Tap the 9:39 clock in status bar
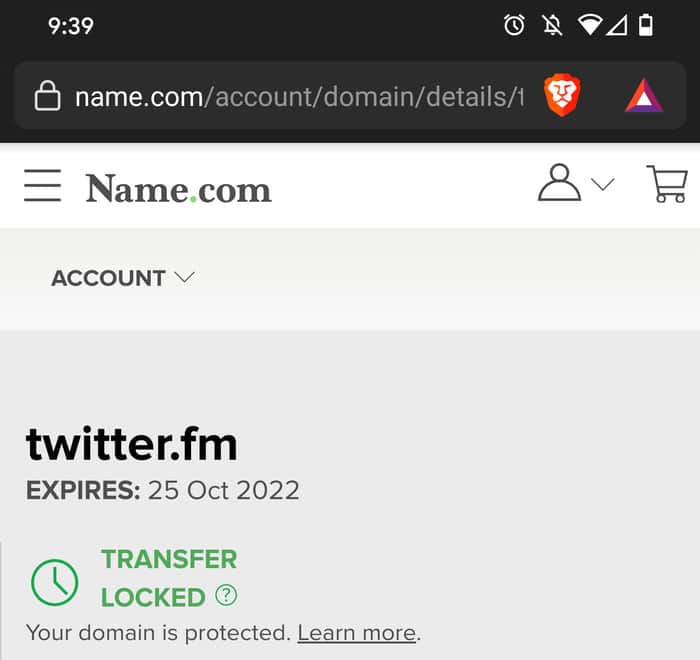Viewport: 700px width, 660px height. [71, 26]
